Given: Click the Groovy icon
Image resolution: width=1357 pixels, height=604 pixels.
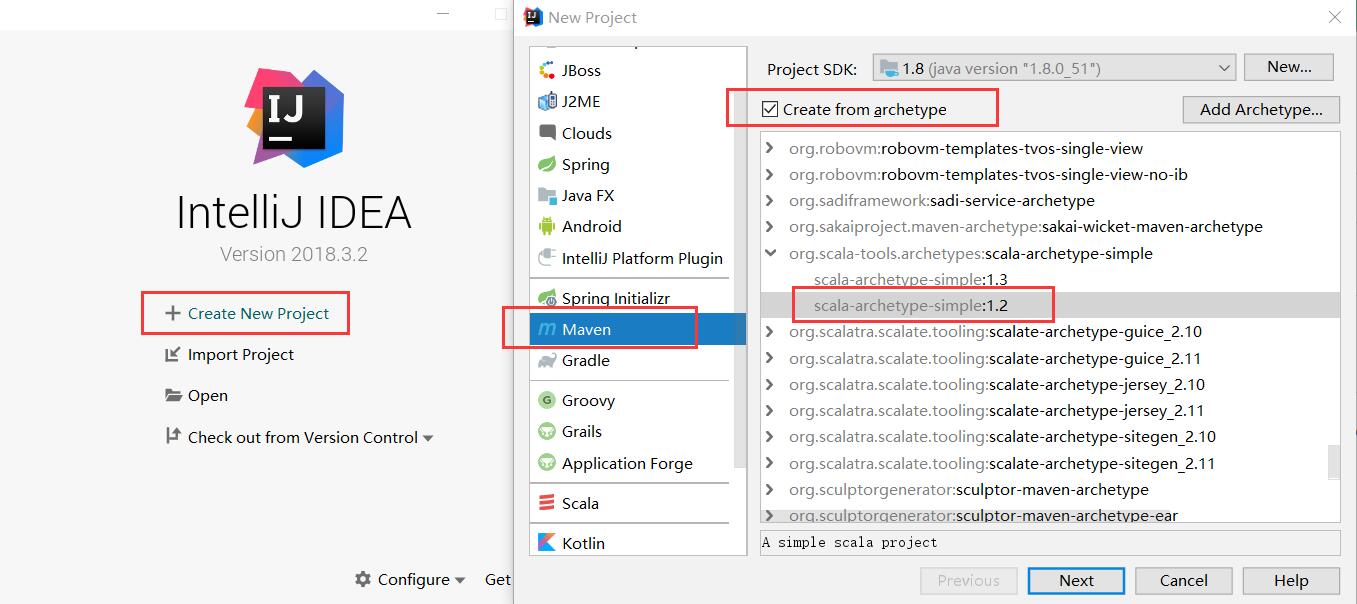Looking at the screenshot, I should click(x=547, y=400).
